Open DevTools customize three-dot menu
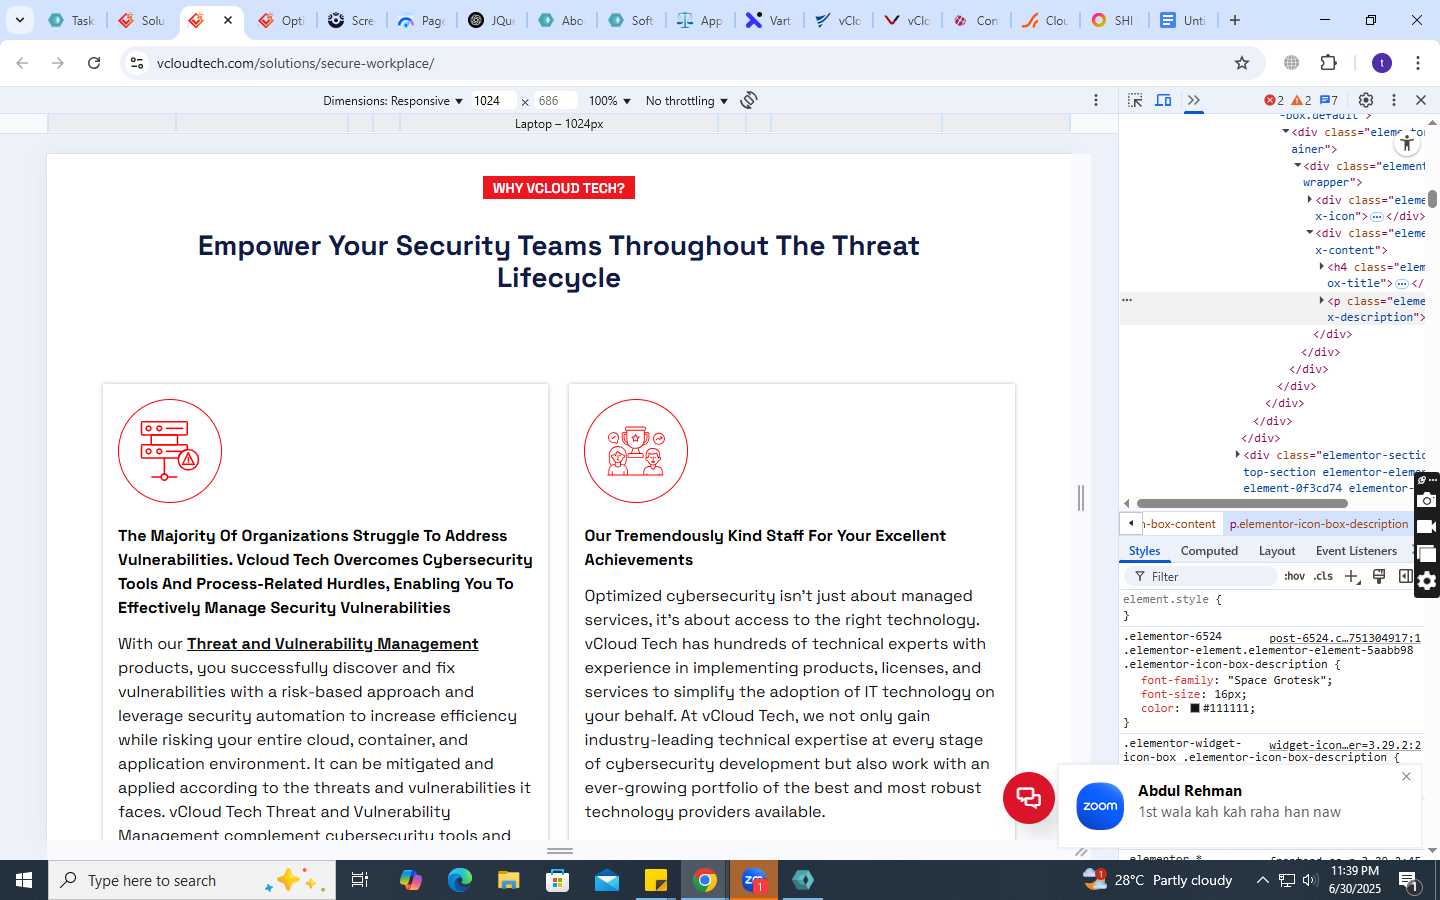Image resolution: width=1440 pixels, height=900 pixels. click(1394, 100)
